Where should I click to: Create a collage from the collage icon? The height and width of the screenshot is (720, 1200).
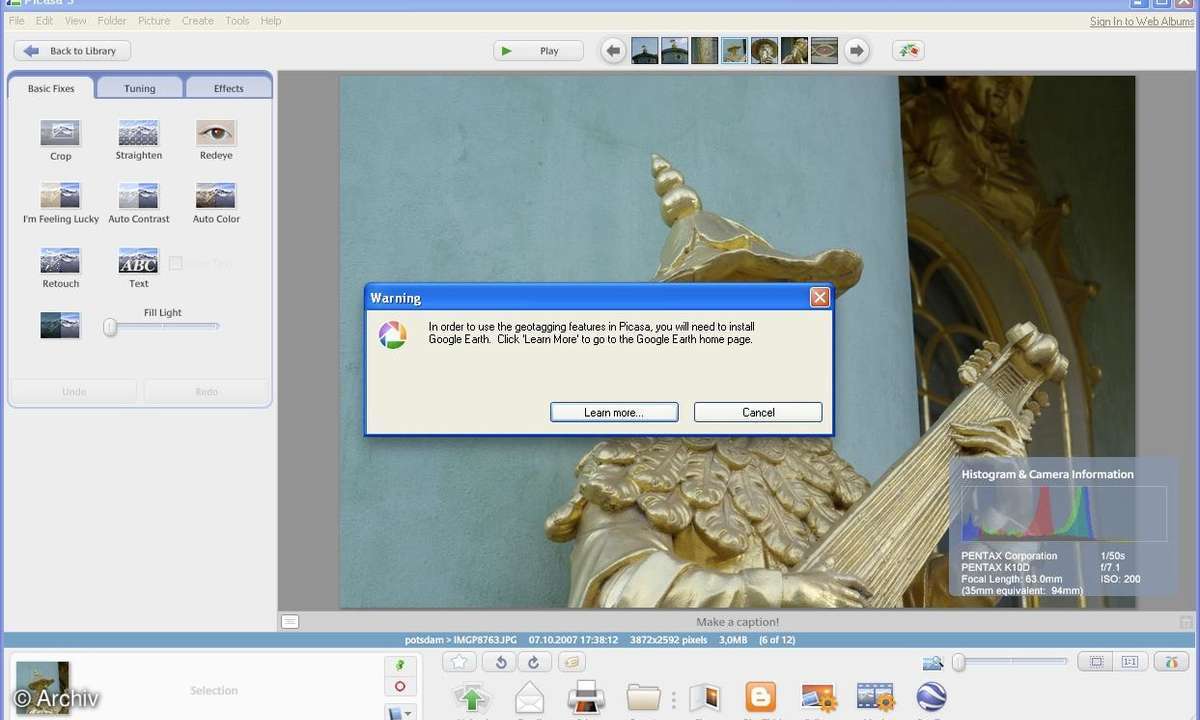coord(818,698)
